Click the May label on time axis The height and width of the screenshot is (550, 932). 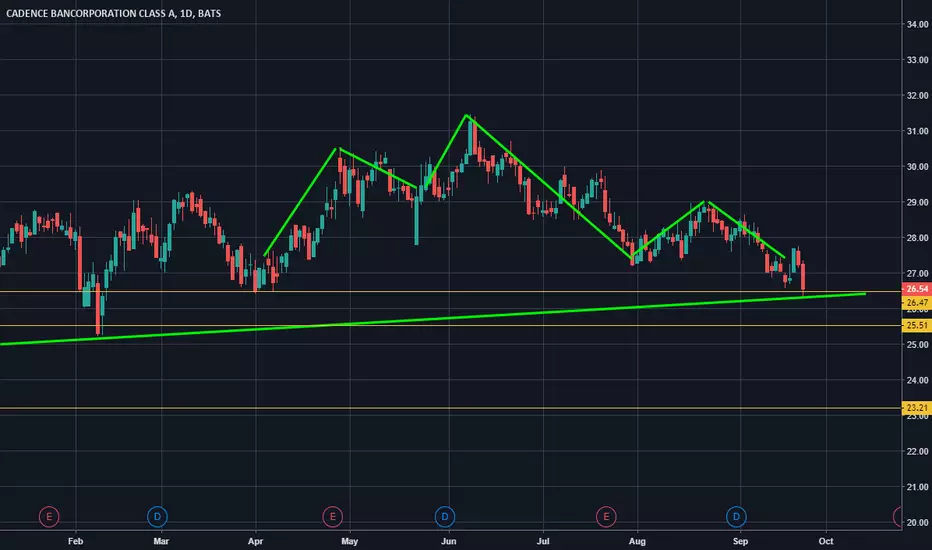click(x=350, y=541)
